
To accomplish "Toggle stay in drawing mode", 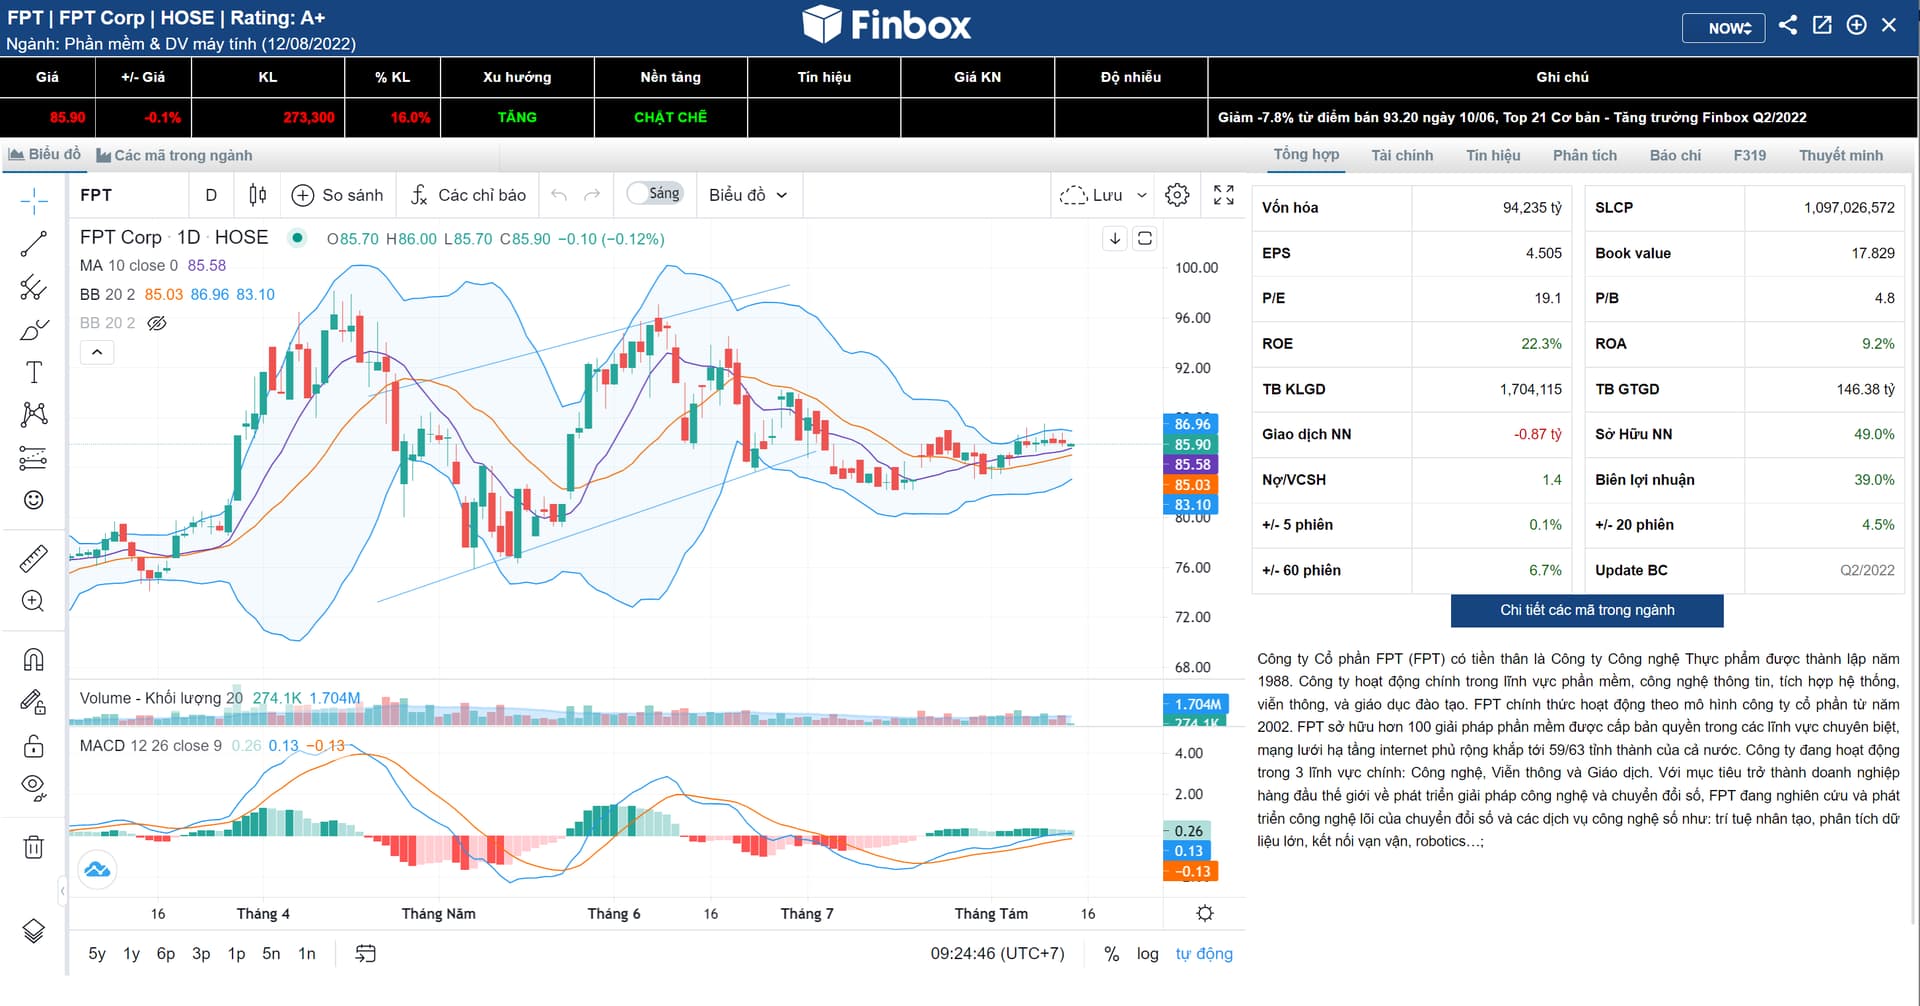I will [34, 703].
